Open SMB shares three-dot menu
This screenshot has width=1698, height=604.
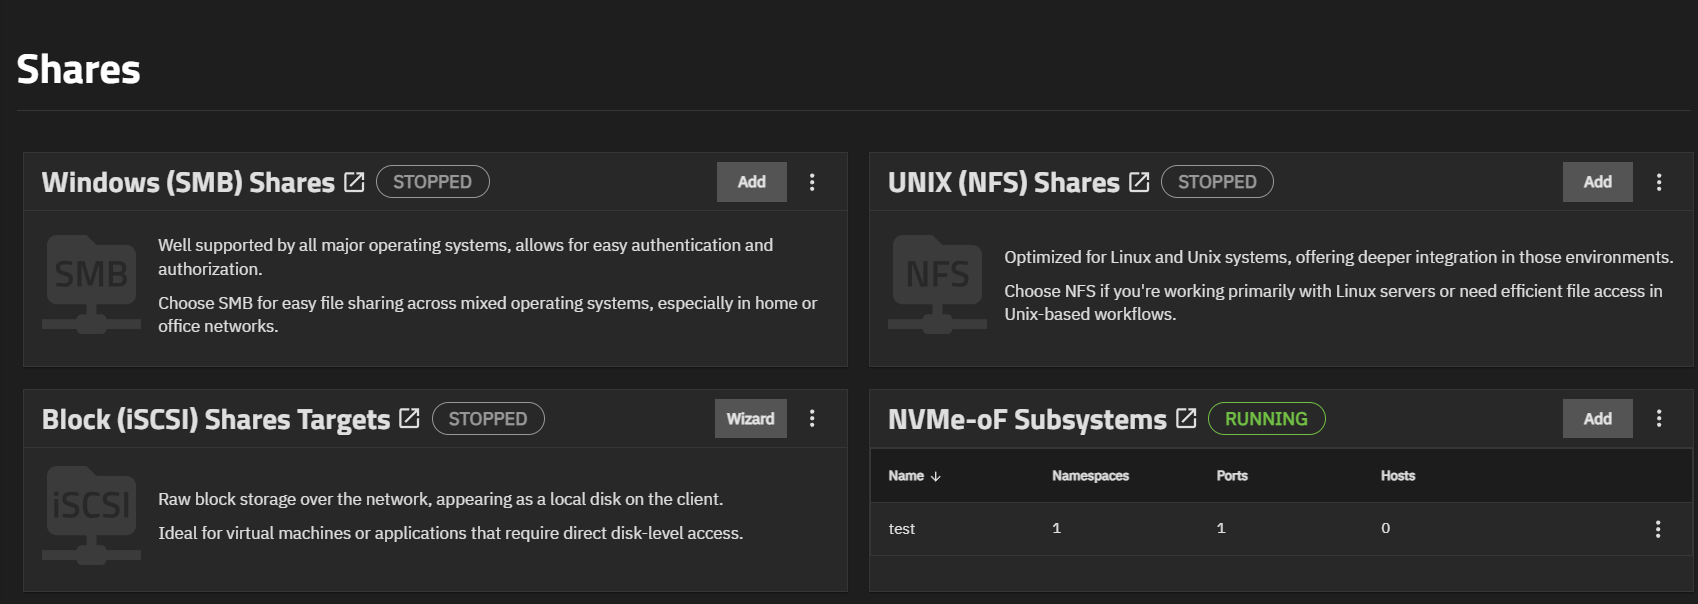[812, 182]
